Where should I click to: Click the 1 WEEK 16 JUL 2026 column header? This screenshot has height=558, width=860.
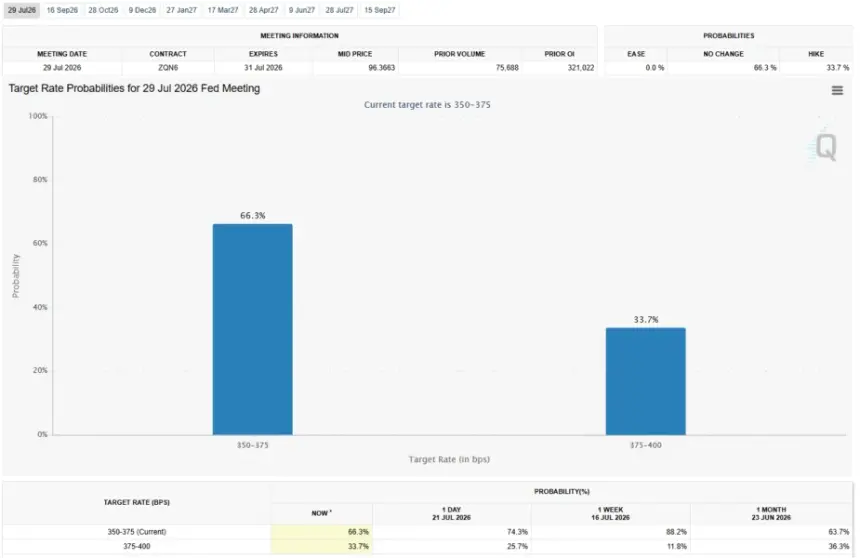coord(610,514)
